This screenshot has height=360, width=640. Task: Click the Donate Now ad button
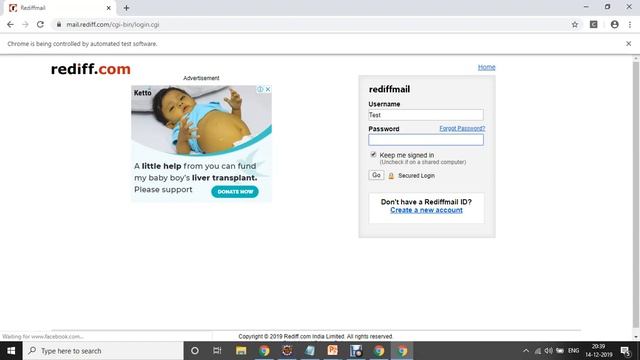coord(235,191)
